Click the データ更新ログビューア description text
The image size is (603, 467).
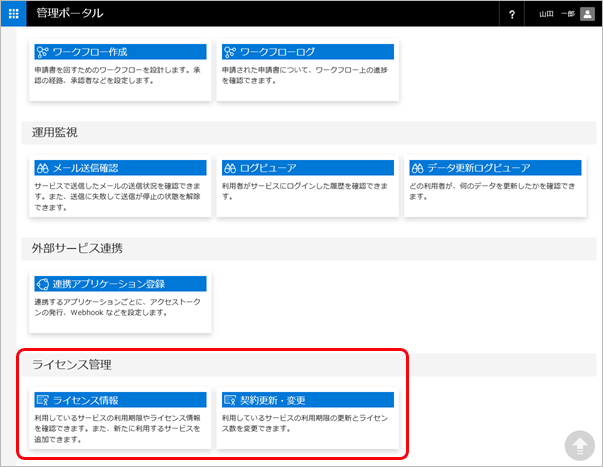coord(492,191)
